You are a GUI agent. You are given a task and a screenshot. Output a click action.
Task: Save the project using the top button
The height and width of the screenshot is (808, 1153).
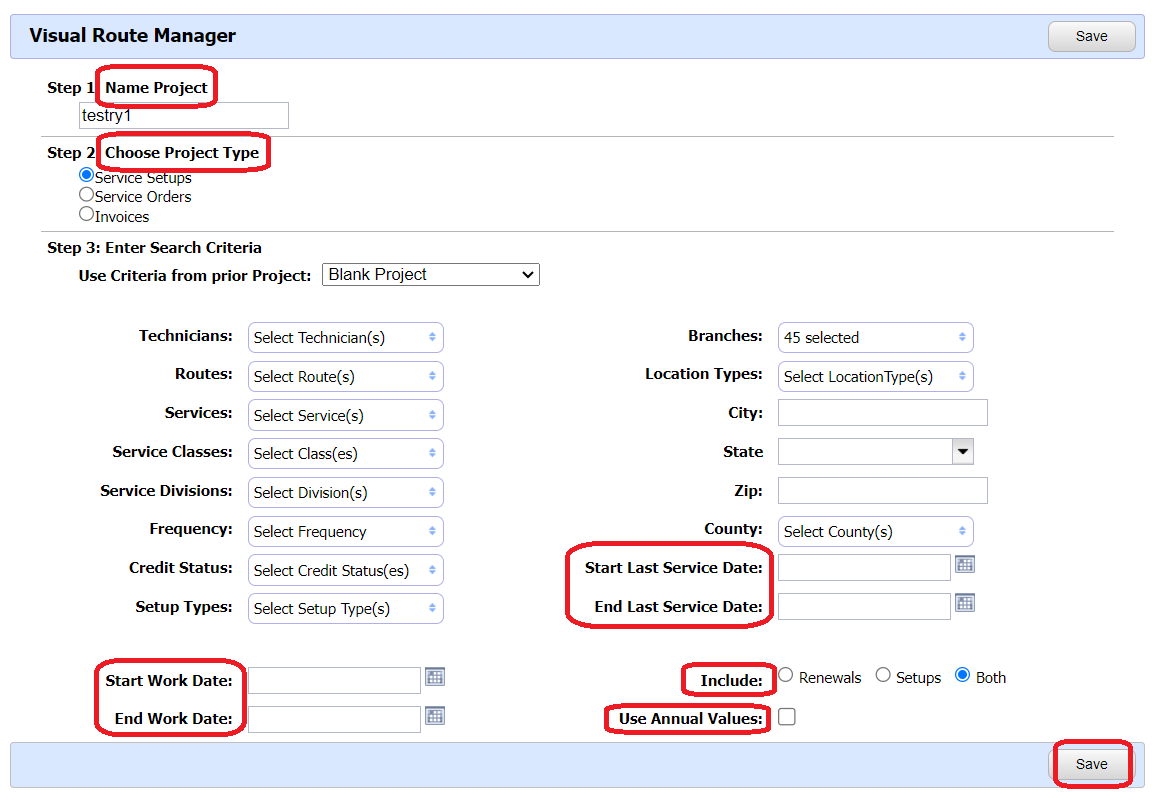(x=1091, y=36)
